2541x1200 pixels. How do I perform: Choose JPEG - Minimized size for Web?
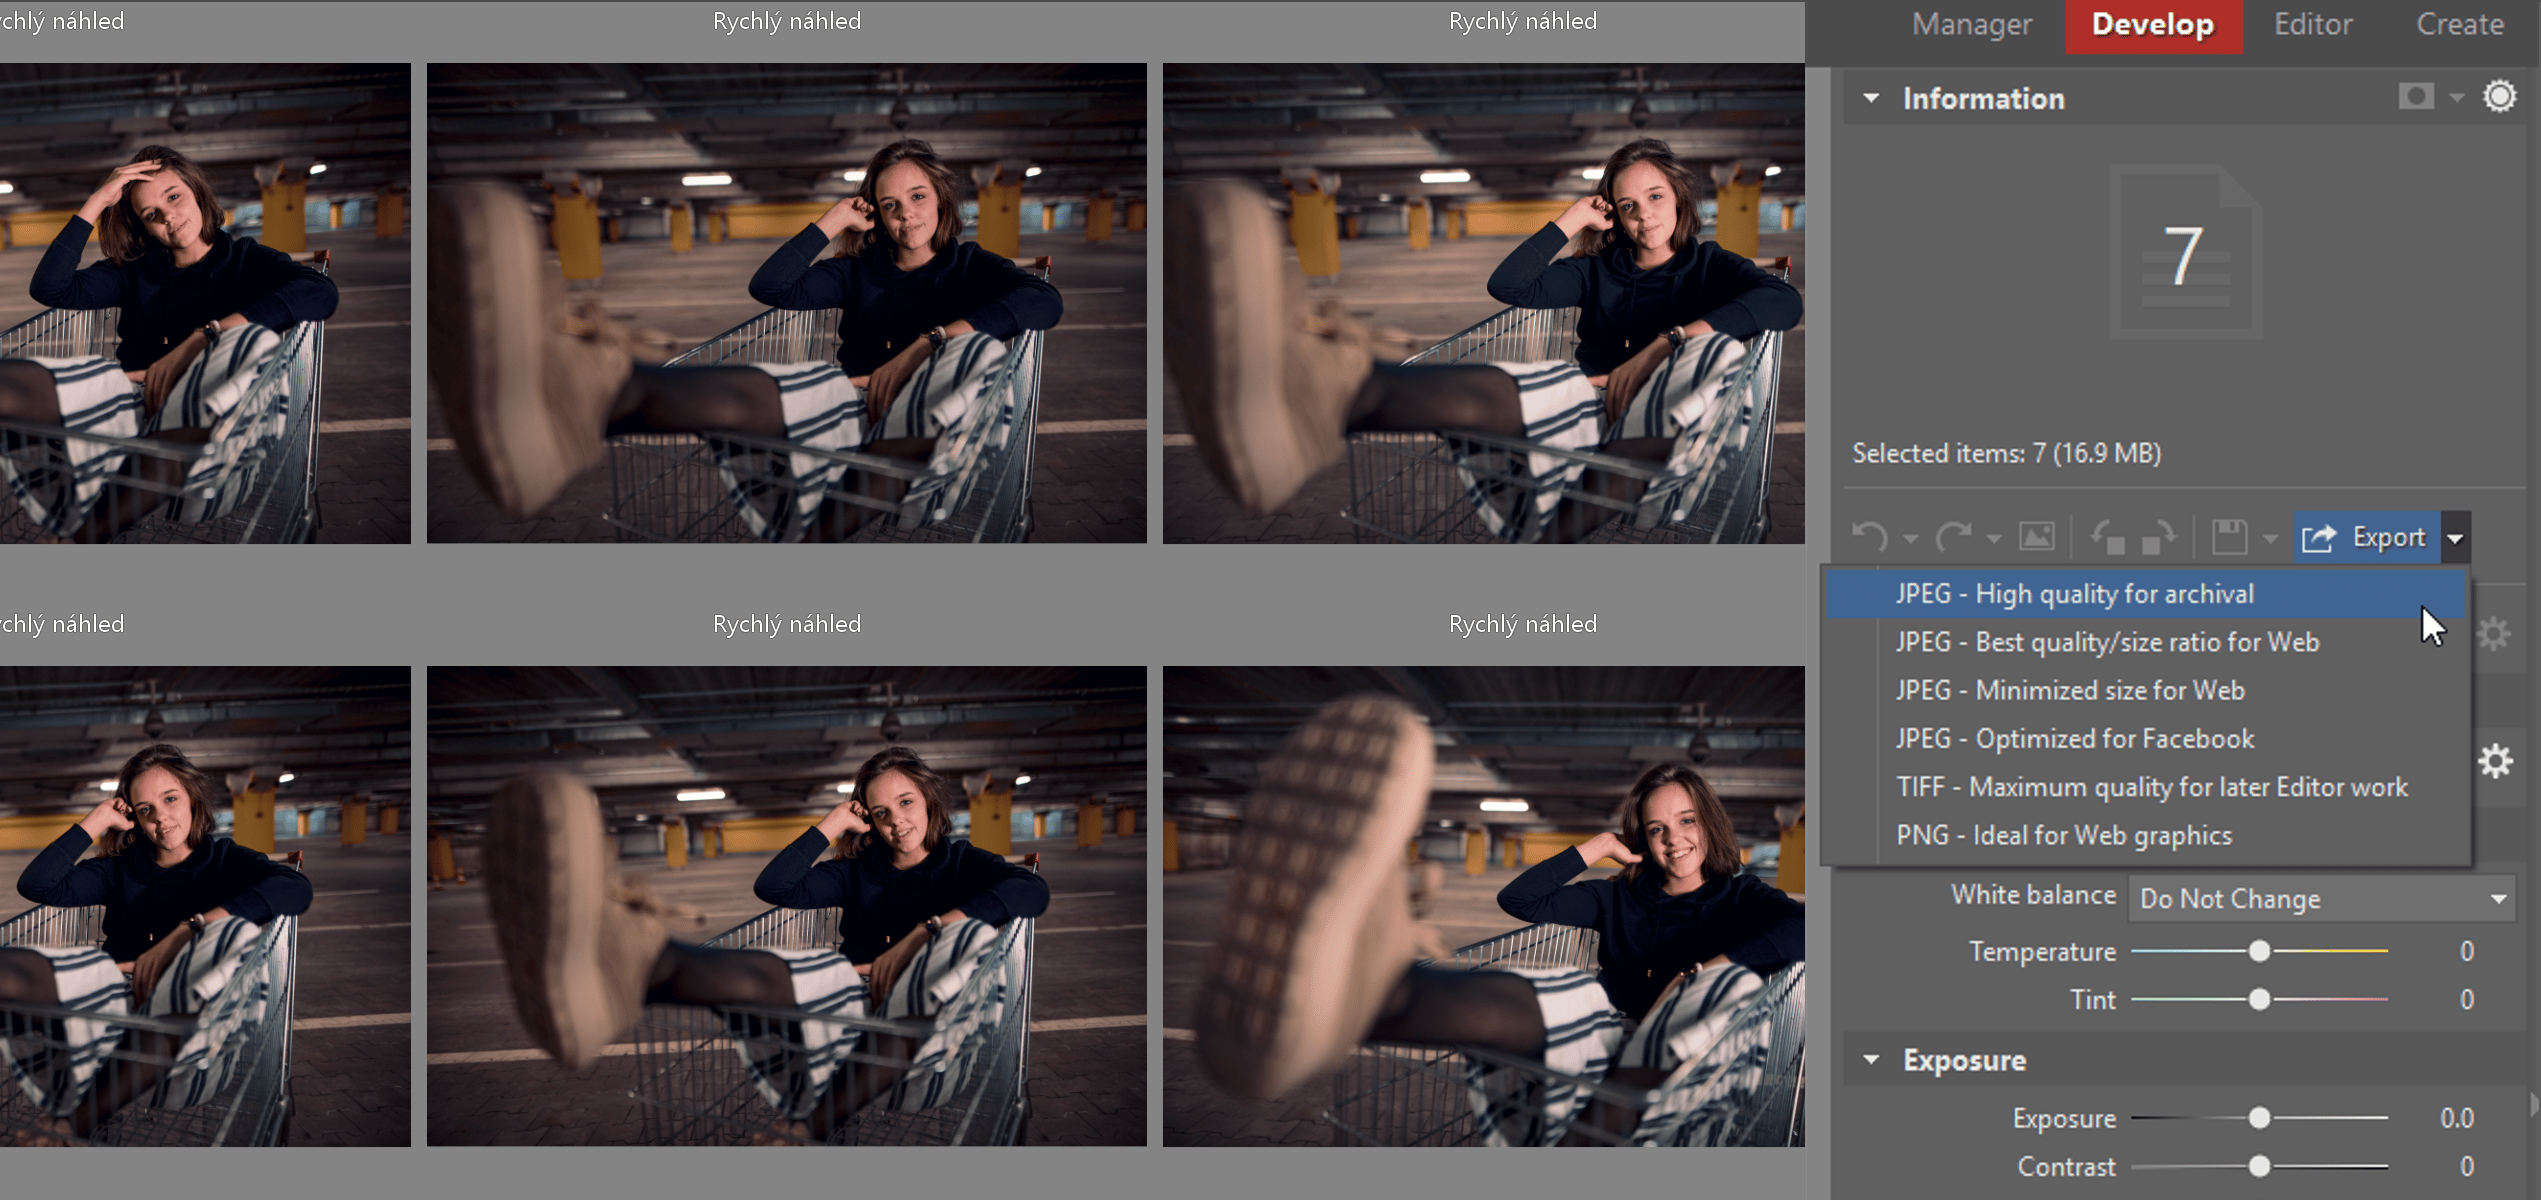[x=2145, y=690]
